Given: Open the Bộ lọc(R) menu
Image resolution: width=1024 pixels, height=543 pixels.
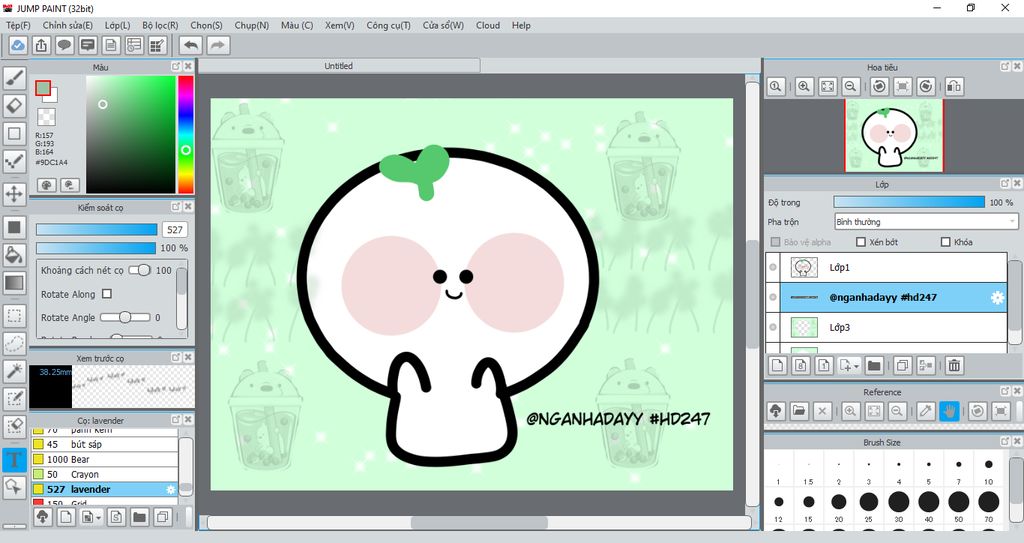Looking at the screenshot, I should click(x=160, y=25).
